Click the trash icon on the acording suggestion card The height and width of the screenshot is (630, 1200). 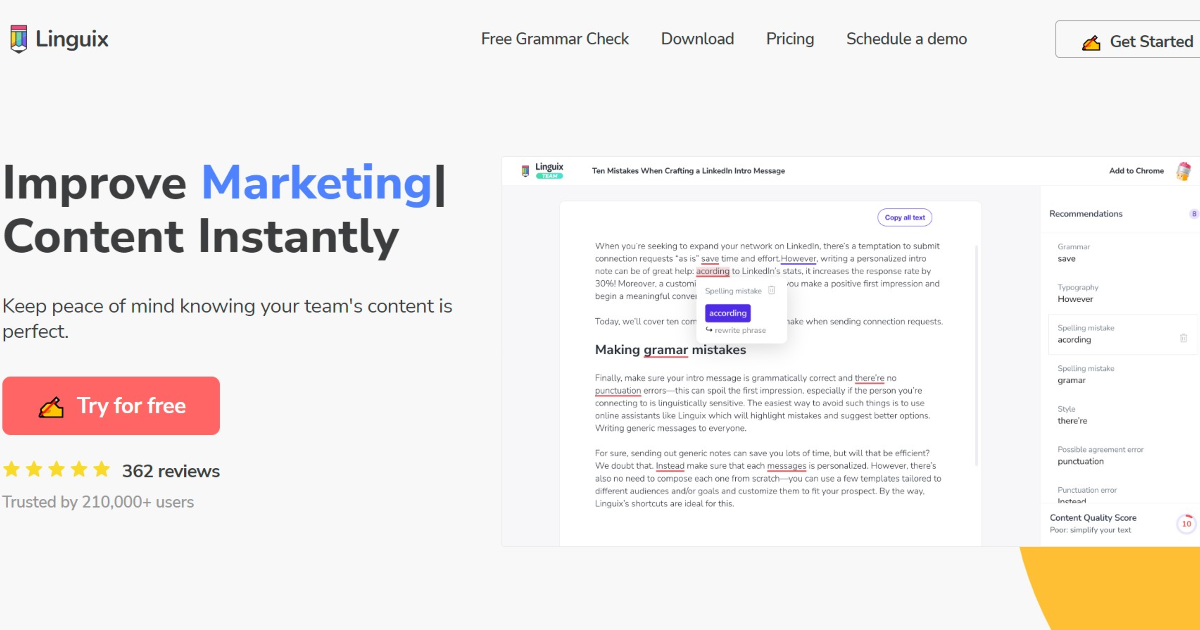pyautogui.click(x=1184, y=339)
